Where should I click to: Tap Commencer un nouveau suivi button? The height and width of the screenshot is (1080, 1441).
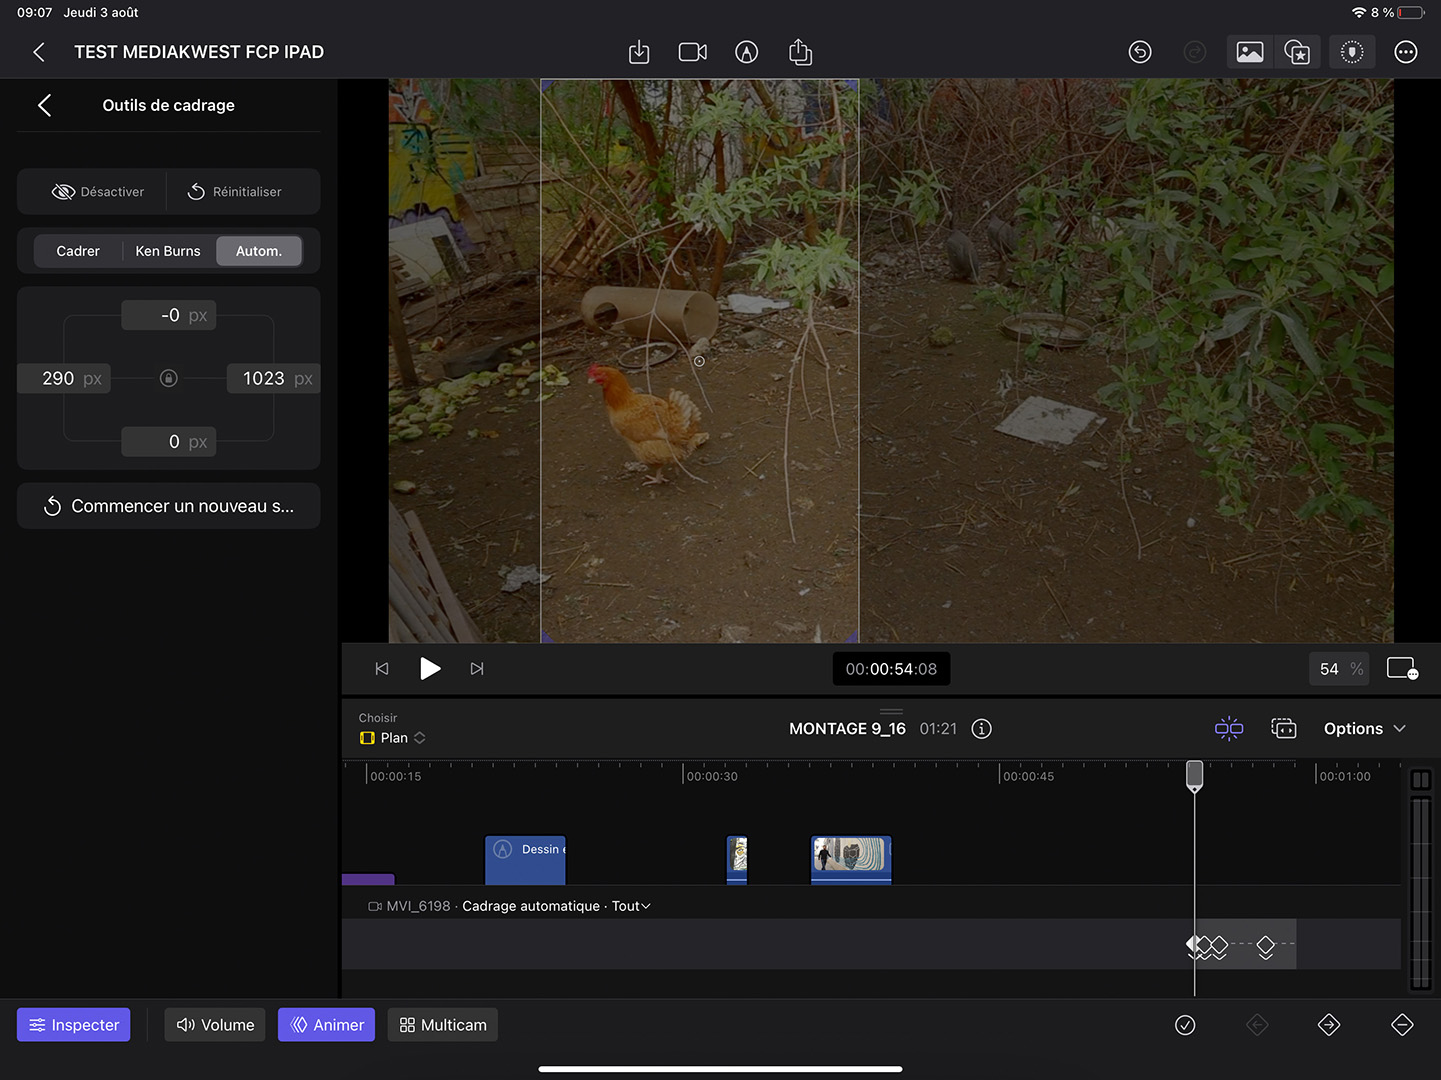pos(169,506)
